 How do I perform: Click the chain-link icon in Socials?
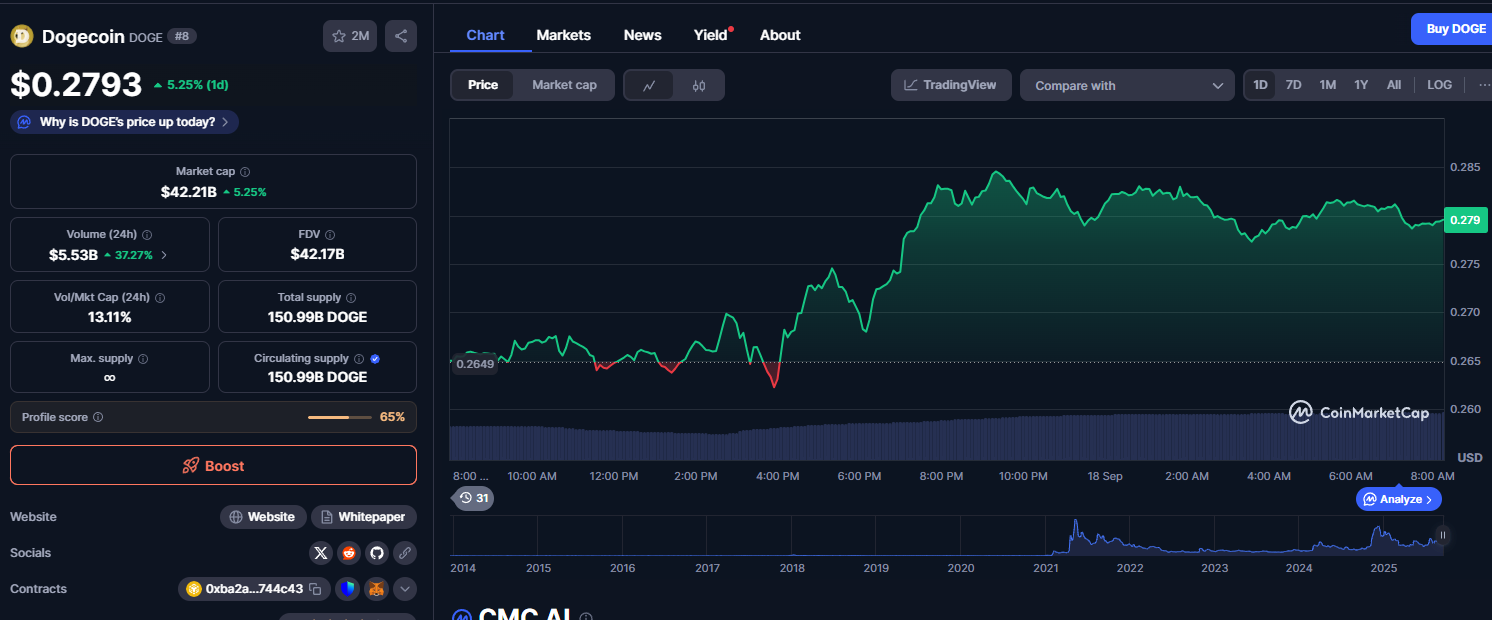(x=404, y=552)
